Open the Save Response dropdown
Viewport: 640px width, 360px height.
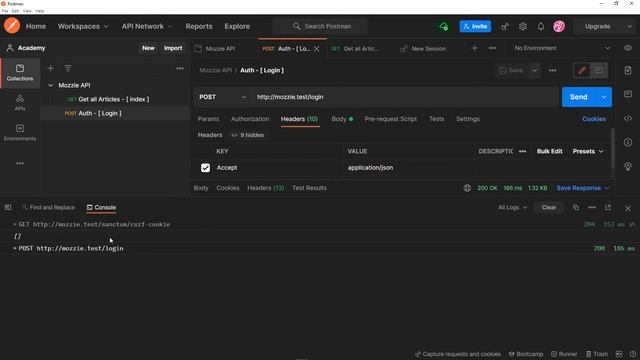coord(583,188)
